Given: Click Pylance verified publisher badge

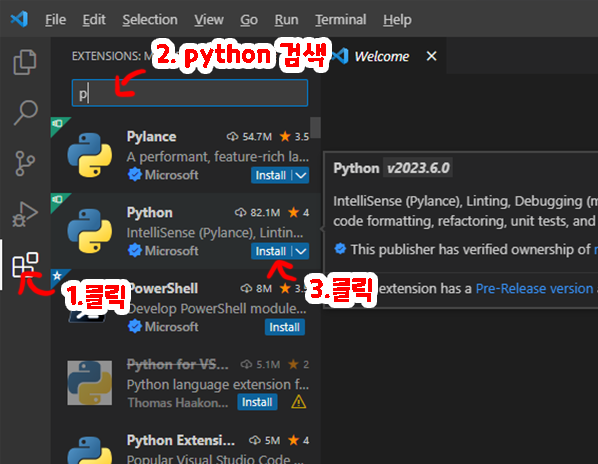Looking at the screenshot, I should coord(135,175).
